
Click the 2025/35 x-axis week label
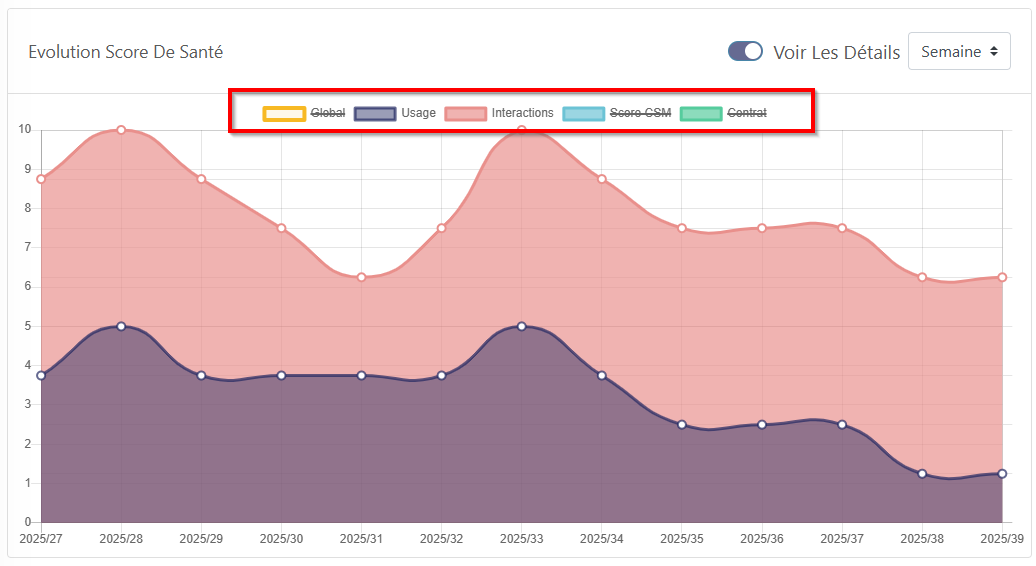(681, 539)
